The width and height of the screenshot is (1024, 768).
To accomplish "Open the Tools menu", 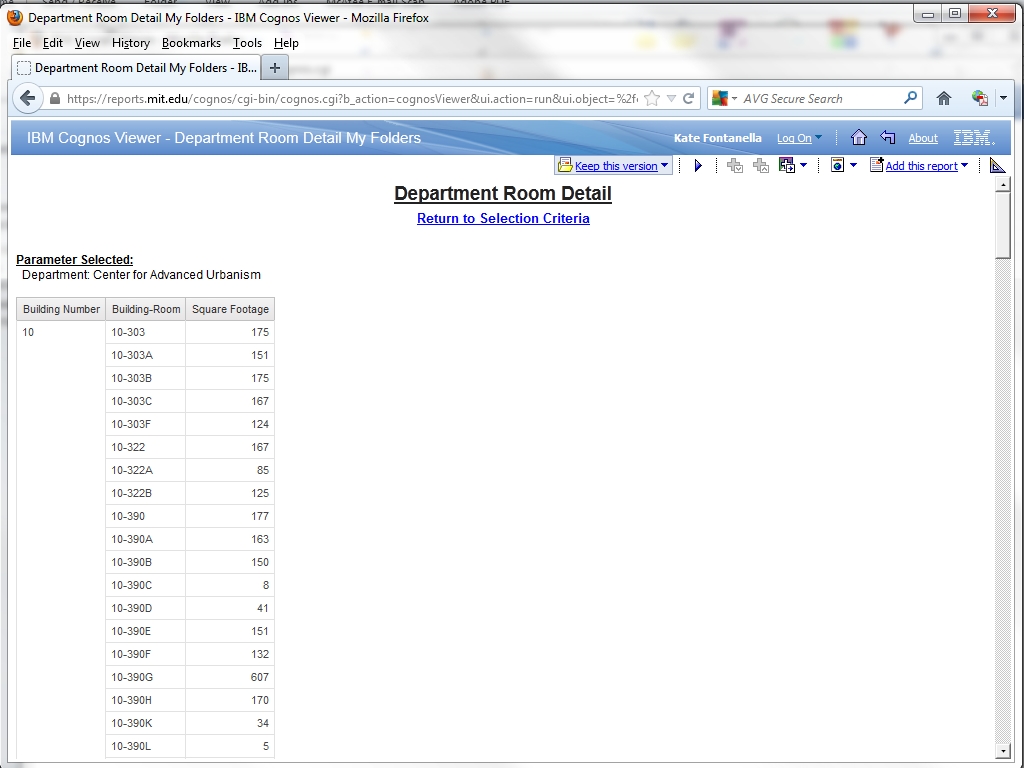I will click(247, 43).
